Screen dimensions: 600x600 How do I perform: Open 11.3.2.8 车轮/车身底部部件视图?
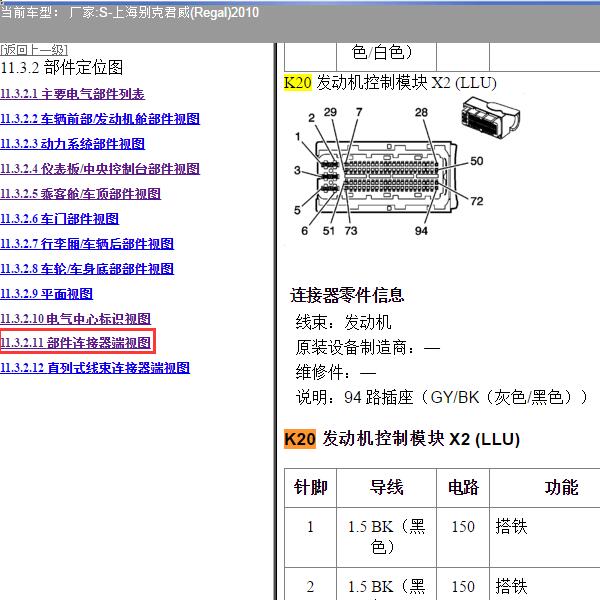[x=87, y=269]
